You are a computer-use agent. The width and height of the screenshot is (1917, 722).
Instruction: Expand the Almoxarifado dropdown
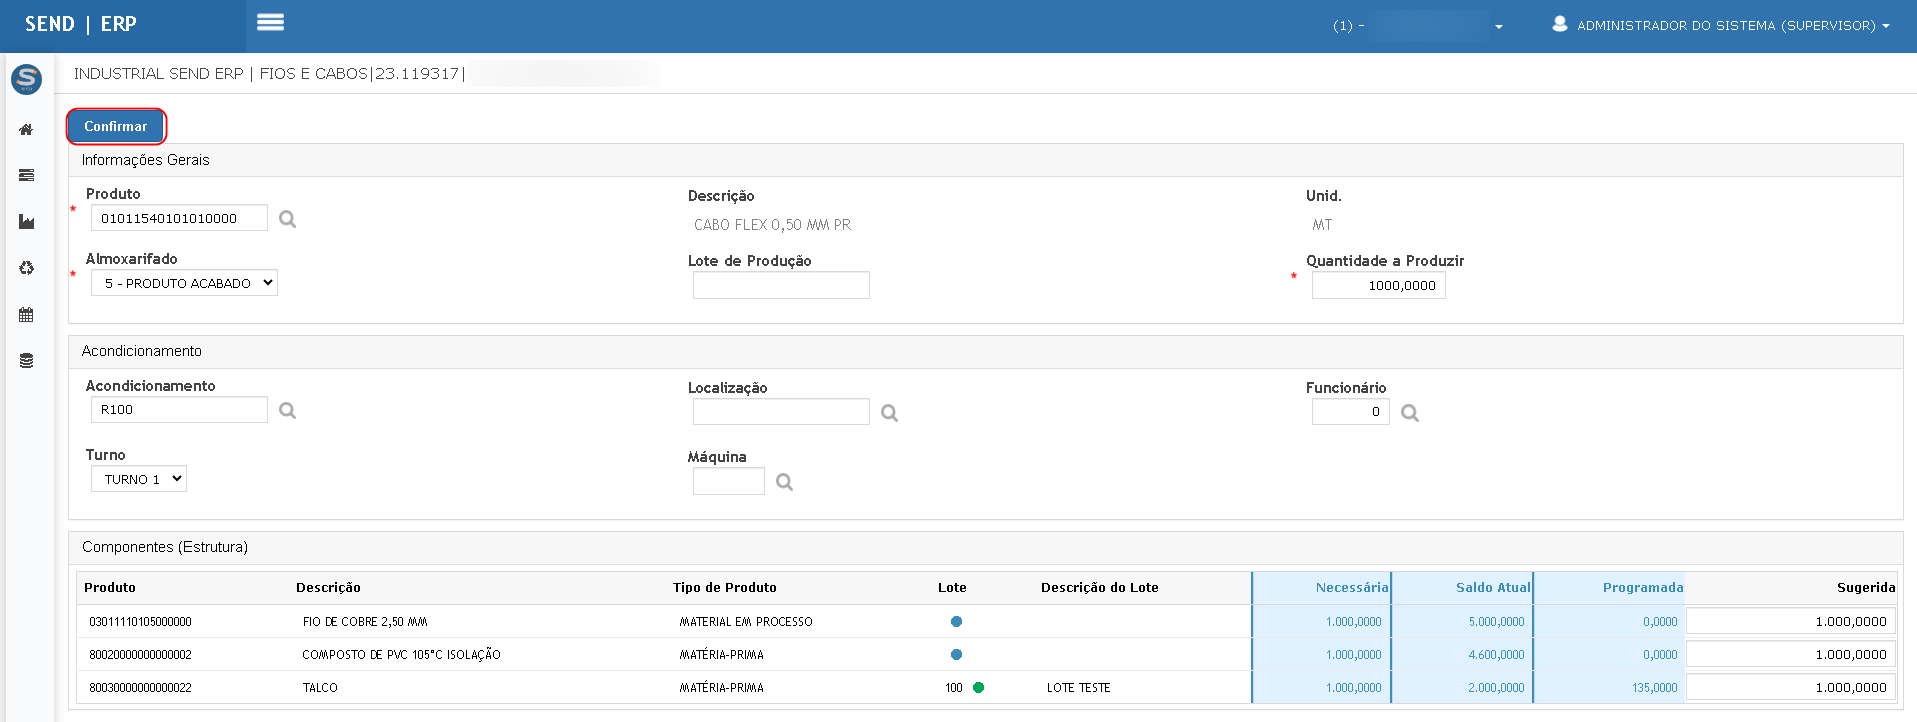click(x=184, y=283)
